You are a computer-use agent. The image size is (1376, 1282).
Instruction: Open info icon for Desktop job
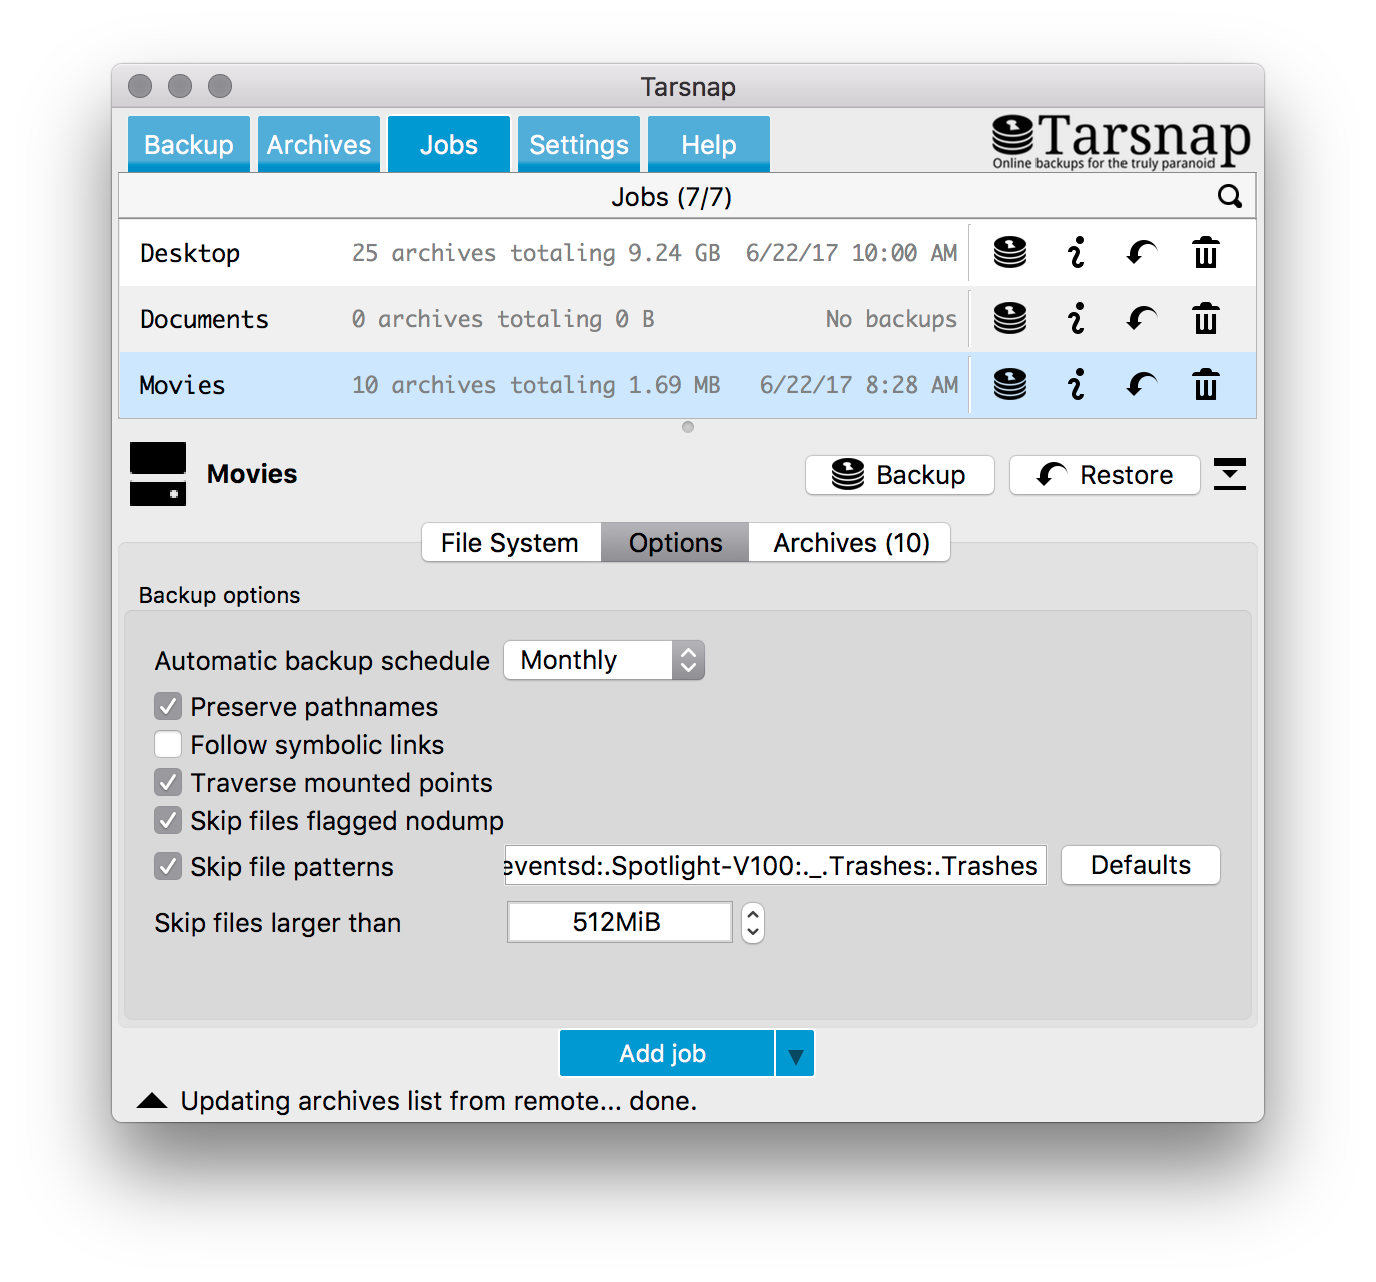point(1076,252)
